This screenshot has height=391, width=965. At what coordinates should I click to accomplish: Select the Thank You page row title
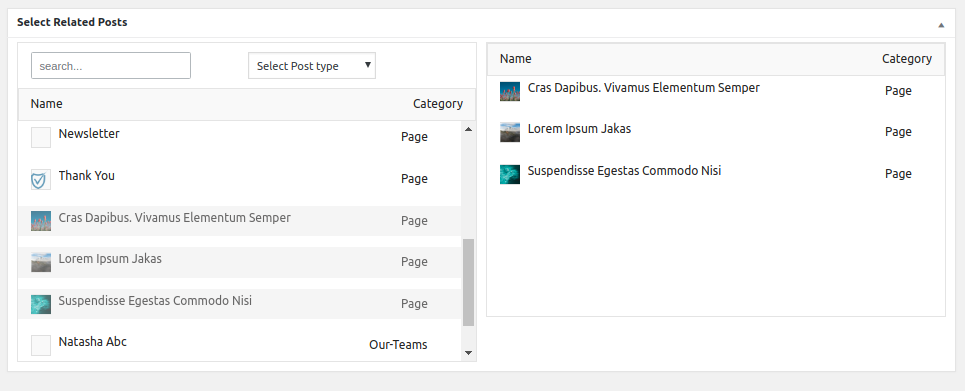(x=87, y=175)
